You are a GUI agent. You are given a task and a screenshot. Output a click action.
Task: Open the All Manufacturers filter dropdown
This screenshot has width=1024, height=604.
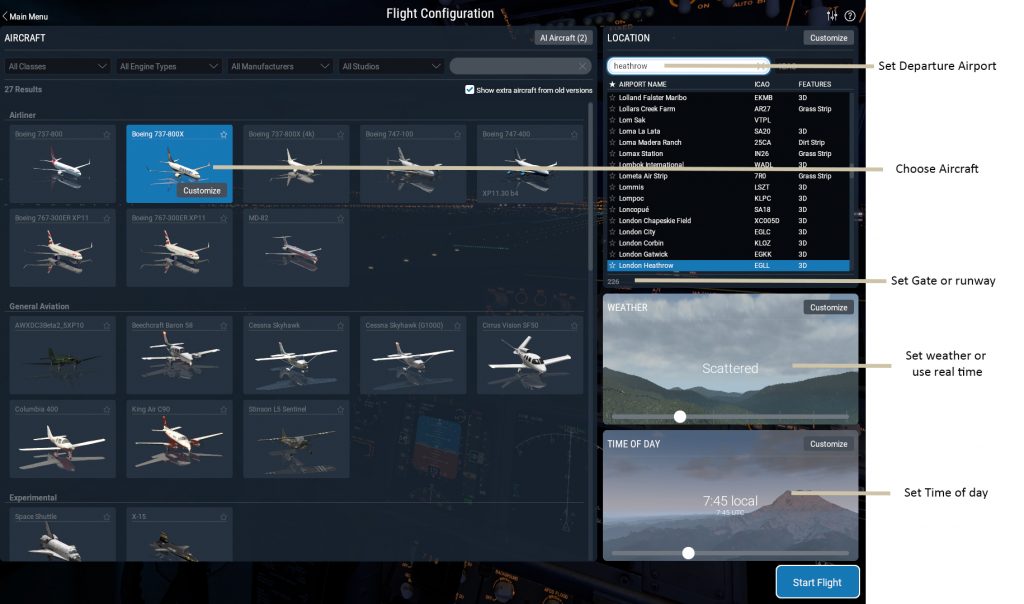[279, 66]
